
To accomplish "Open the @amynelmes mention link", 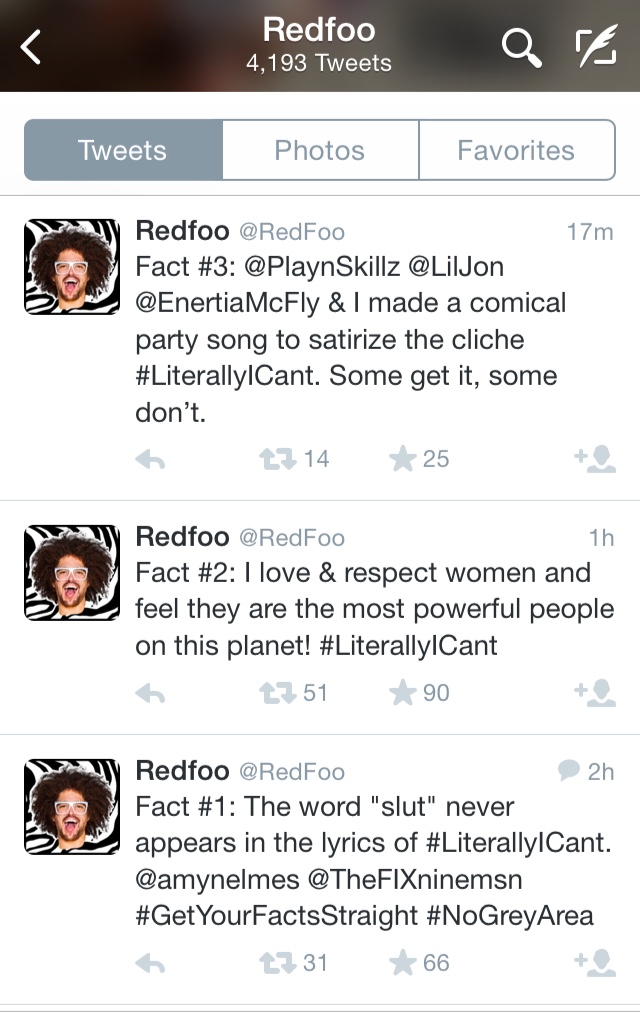I will click(217, 879).
